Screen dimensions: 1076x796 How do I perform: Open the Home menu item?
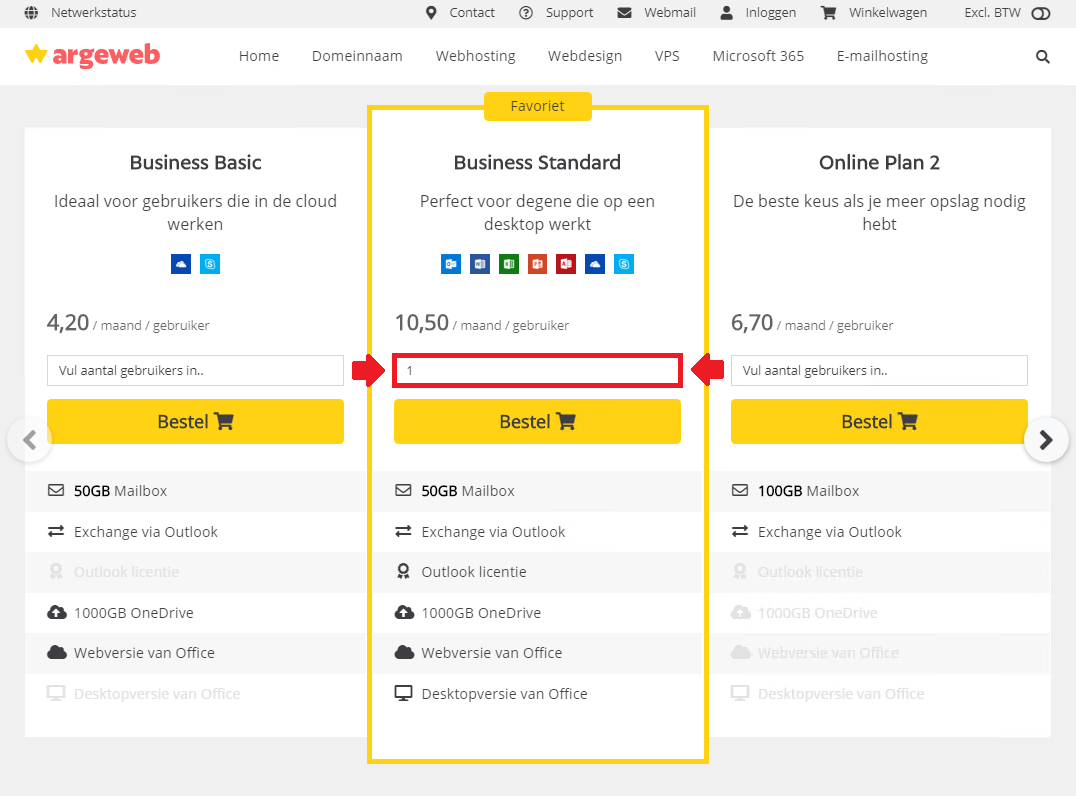pos(259,56)
